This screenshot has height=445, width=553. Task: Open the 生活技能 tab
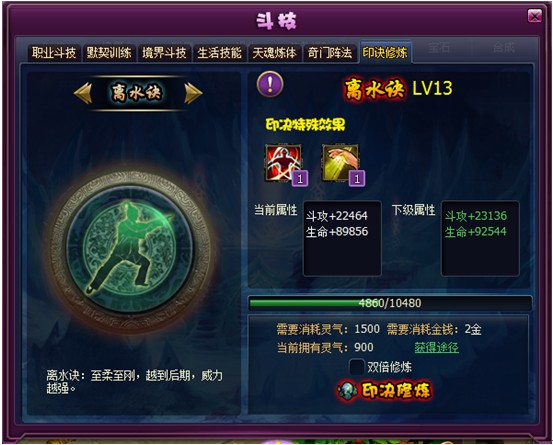coord(219,53)
